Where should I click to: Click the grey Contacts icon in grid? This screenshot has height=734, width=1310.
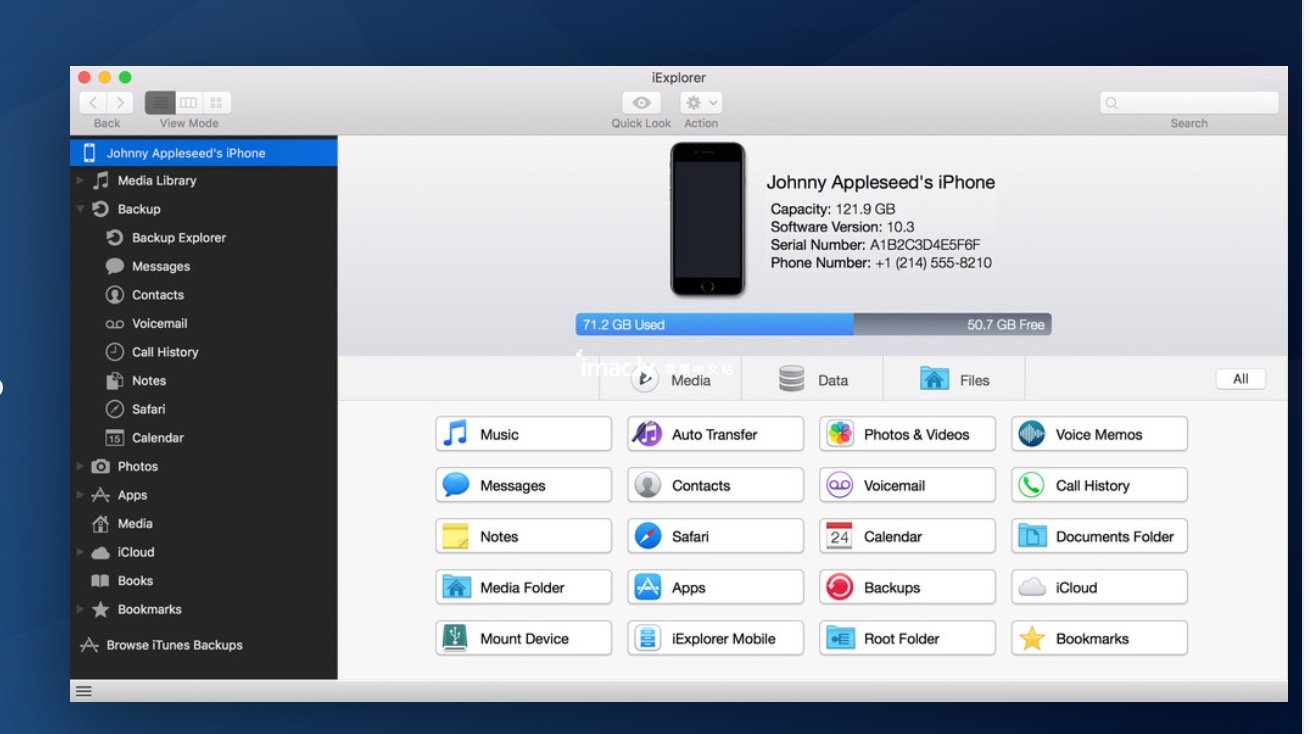pyautogui.click(x=648, y=486)
